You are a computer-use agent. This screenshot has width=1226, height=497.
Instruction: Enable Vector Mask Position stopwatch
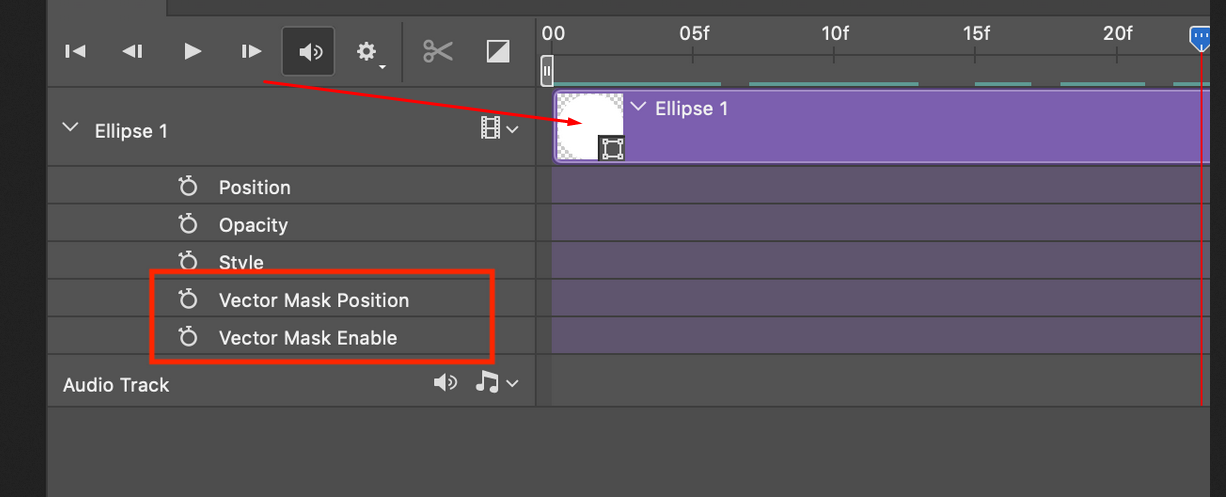point(187,300)
